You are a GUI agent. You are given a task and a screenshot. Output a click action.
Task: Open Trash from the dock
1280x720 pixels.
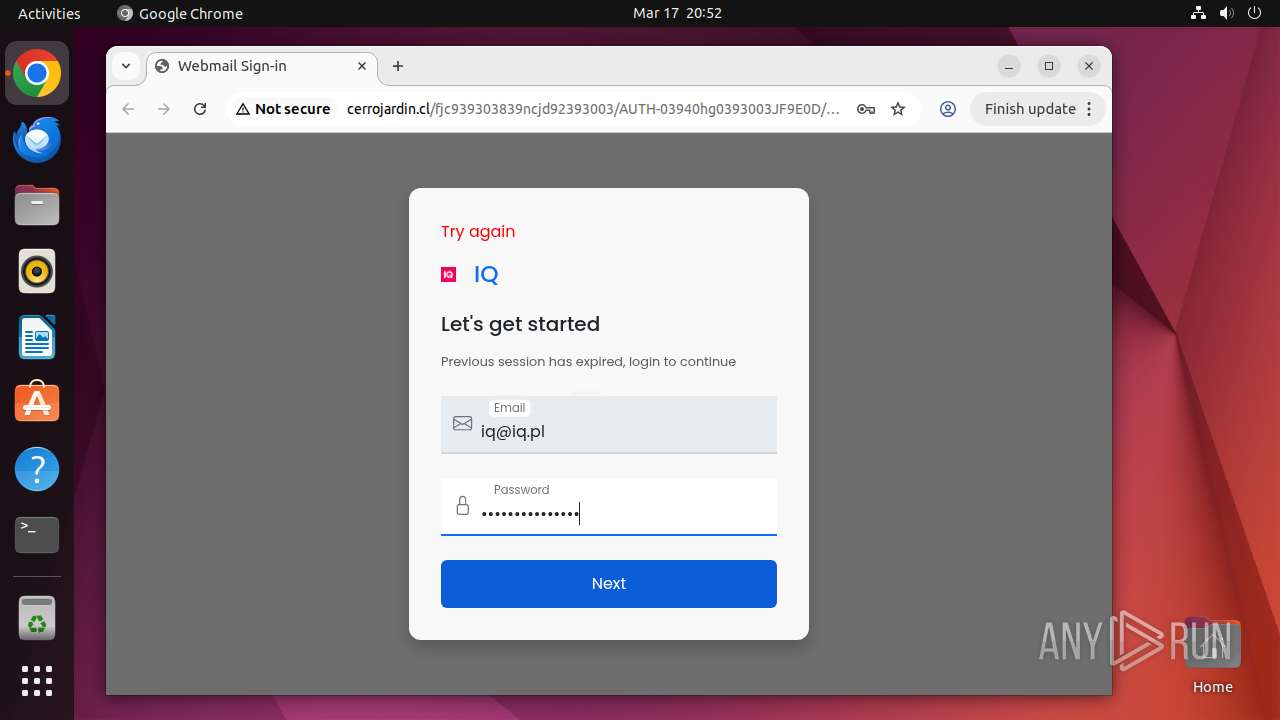click(37, 618)
